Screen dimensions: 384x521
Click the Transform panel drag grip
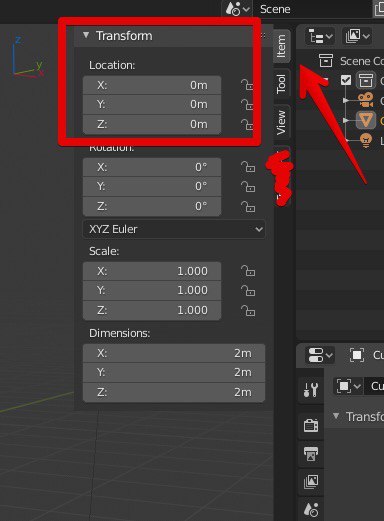tap(263, 35)
